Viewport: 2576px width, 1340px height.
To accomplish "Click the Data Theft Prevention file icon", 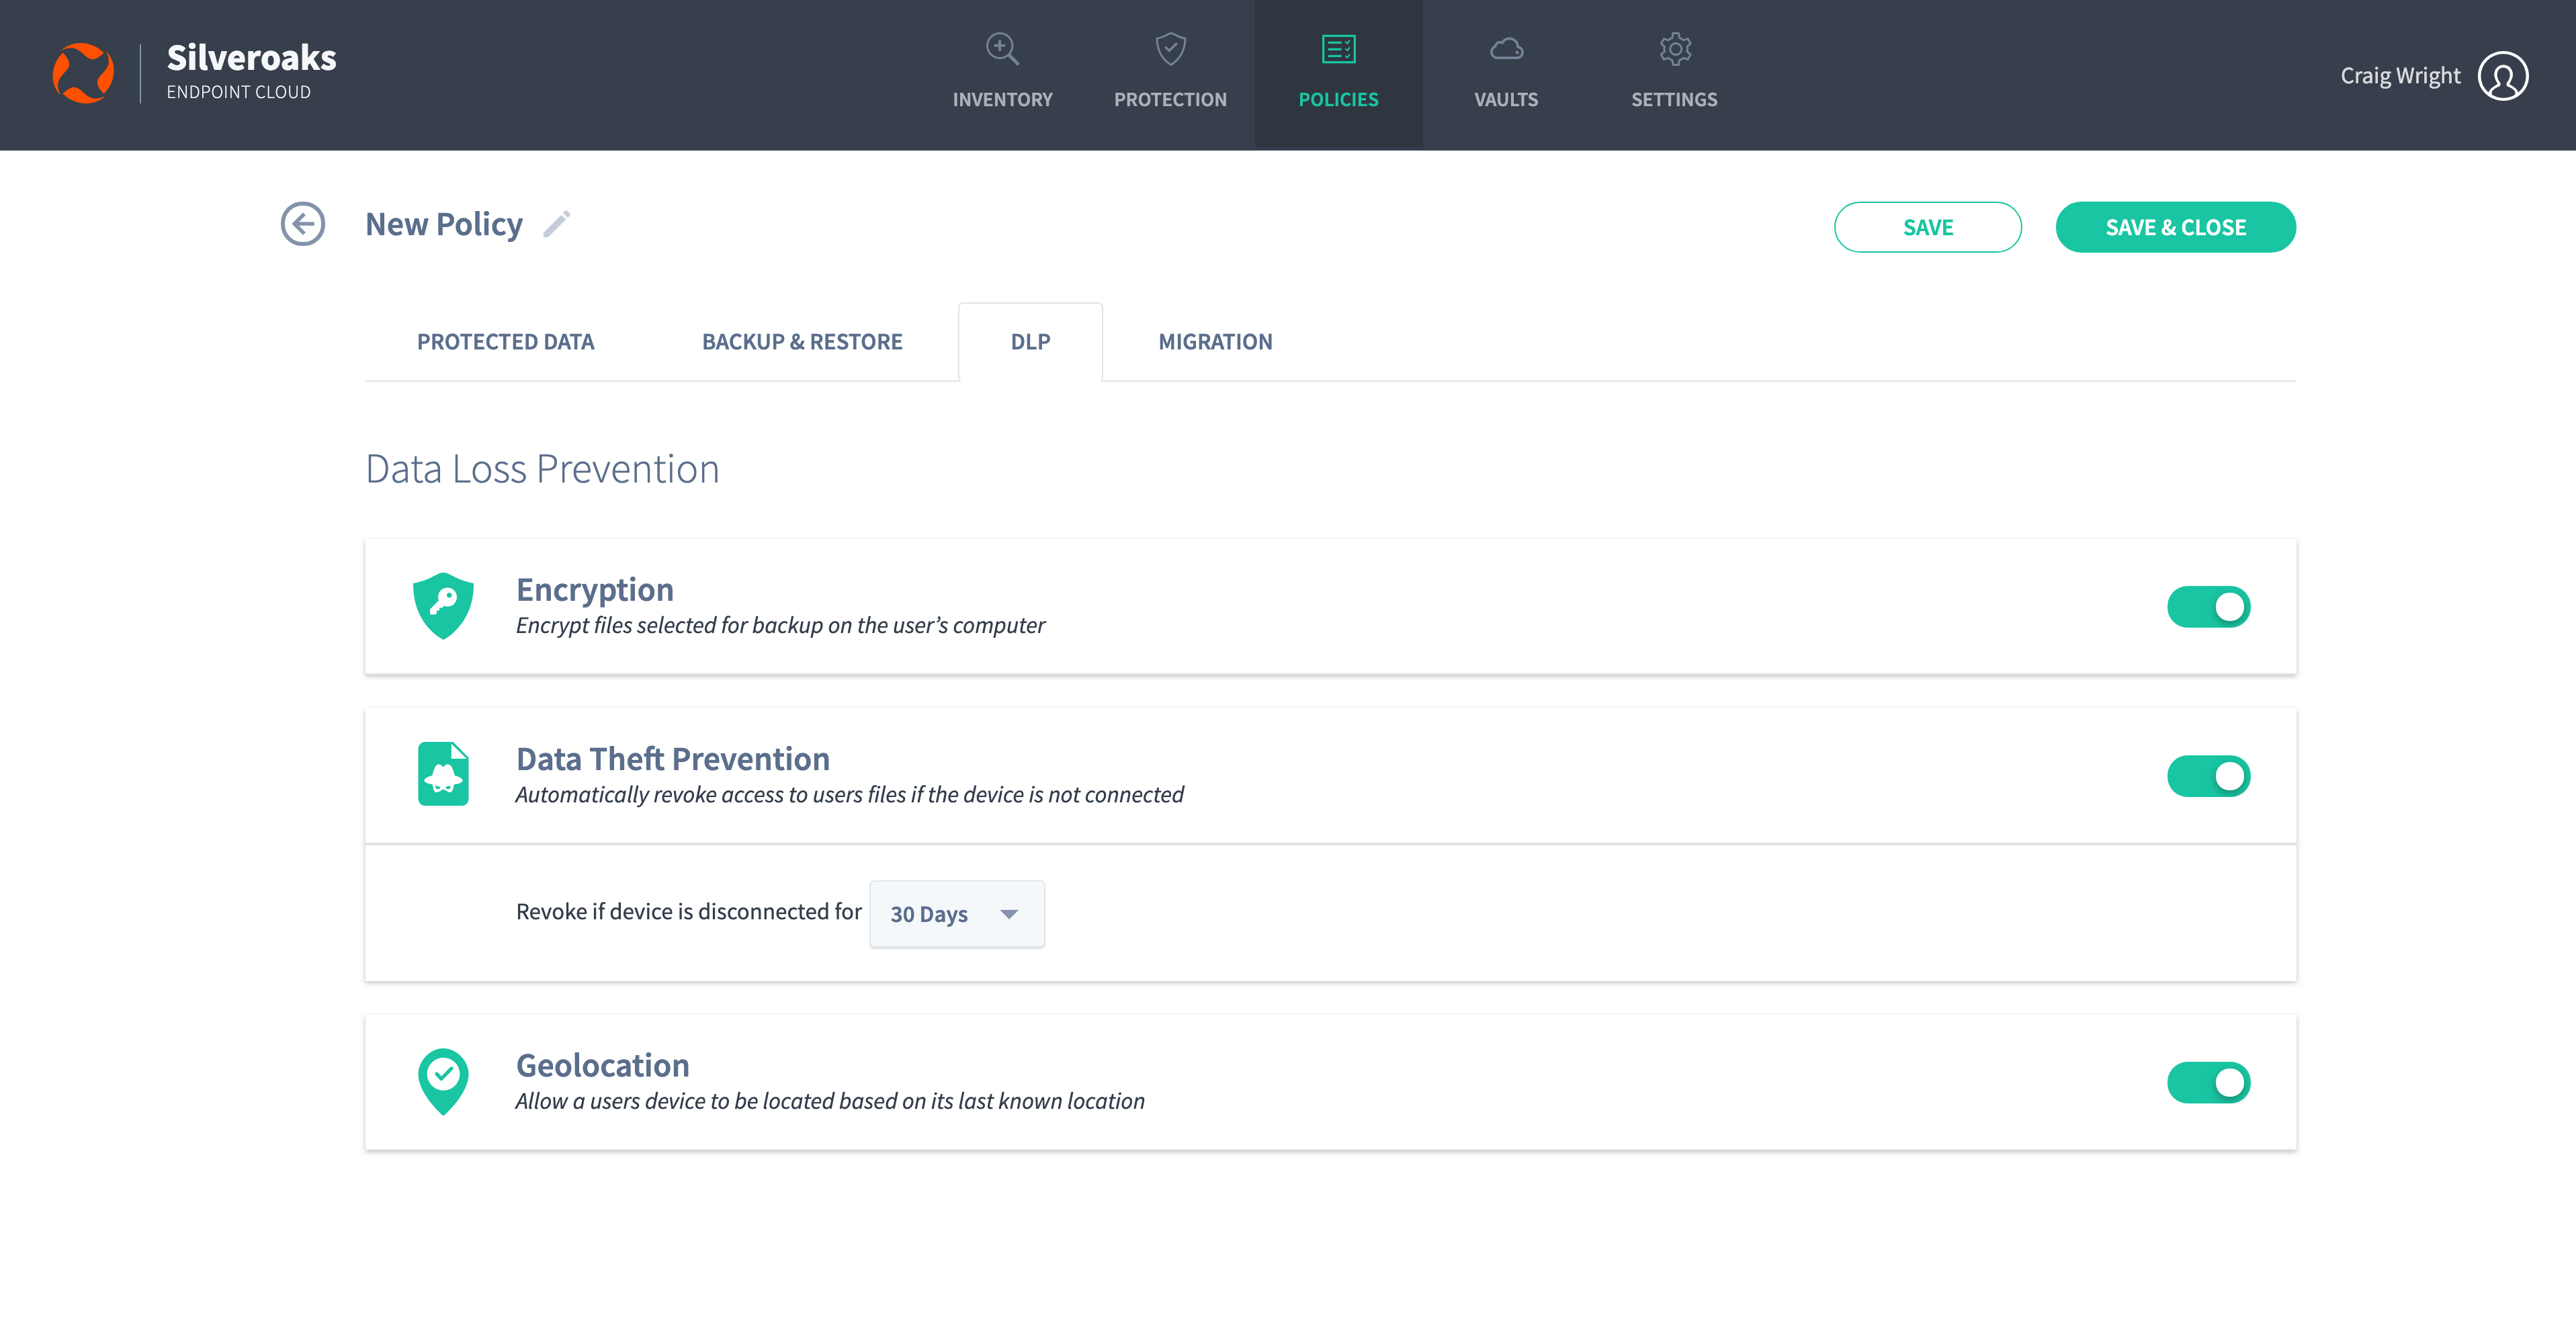I will click(443, 774).
